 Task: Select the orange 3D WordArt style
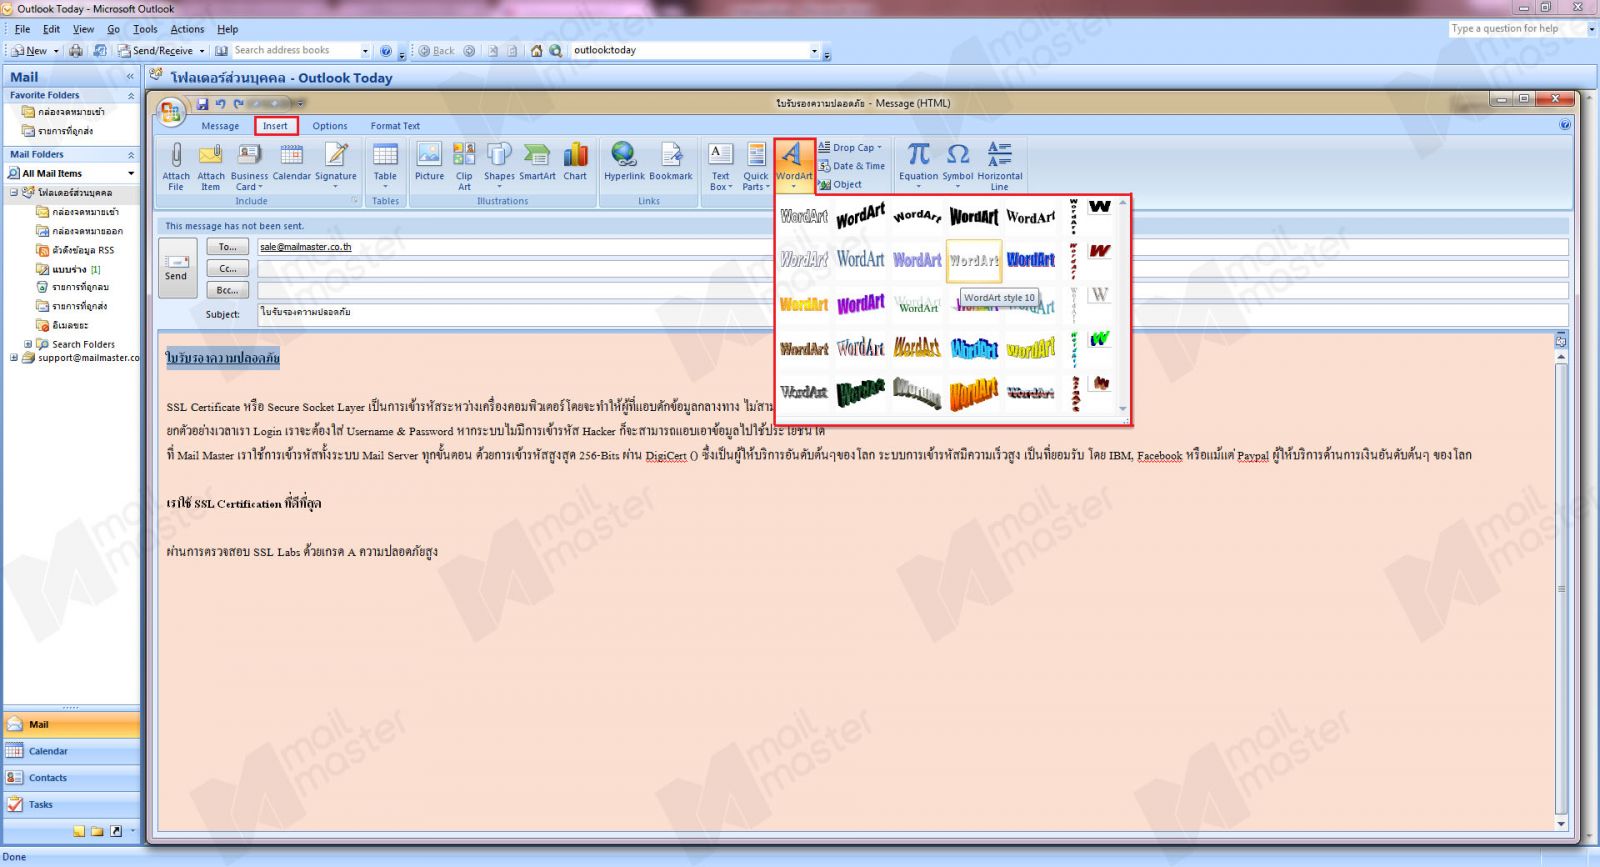click(974, 393)
